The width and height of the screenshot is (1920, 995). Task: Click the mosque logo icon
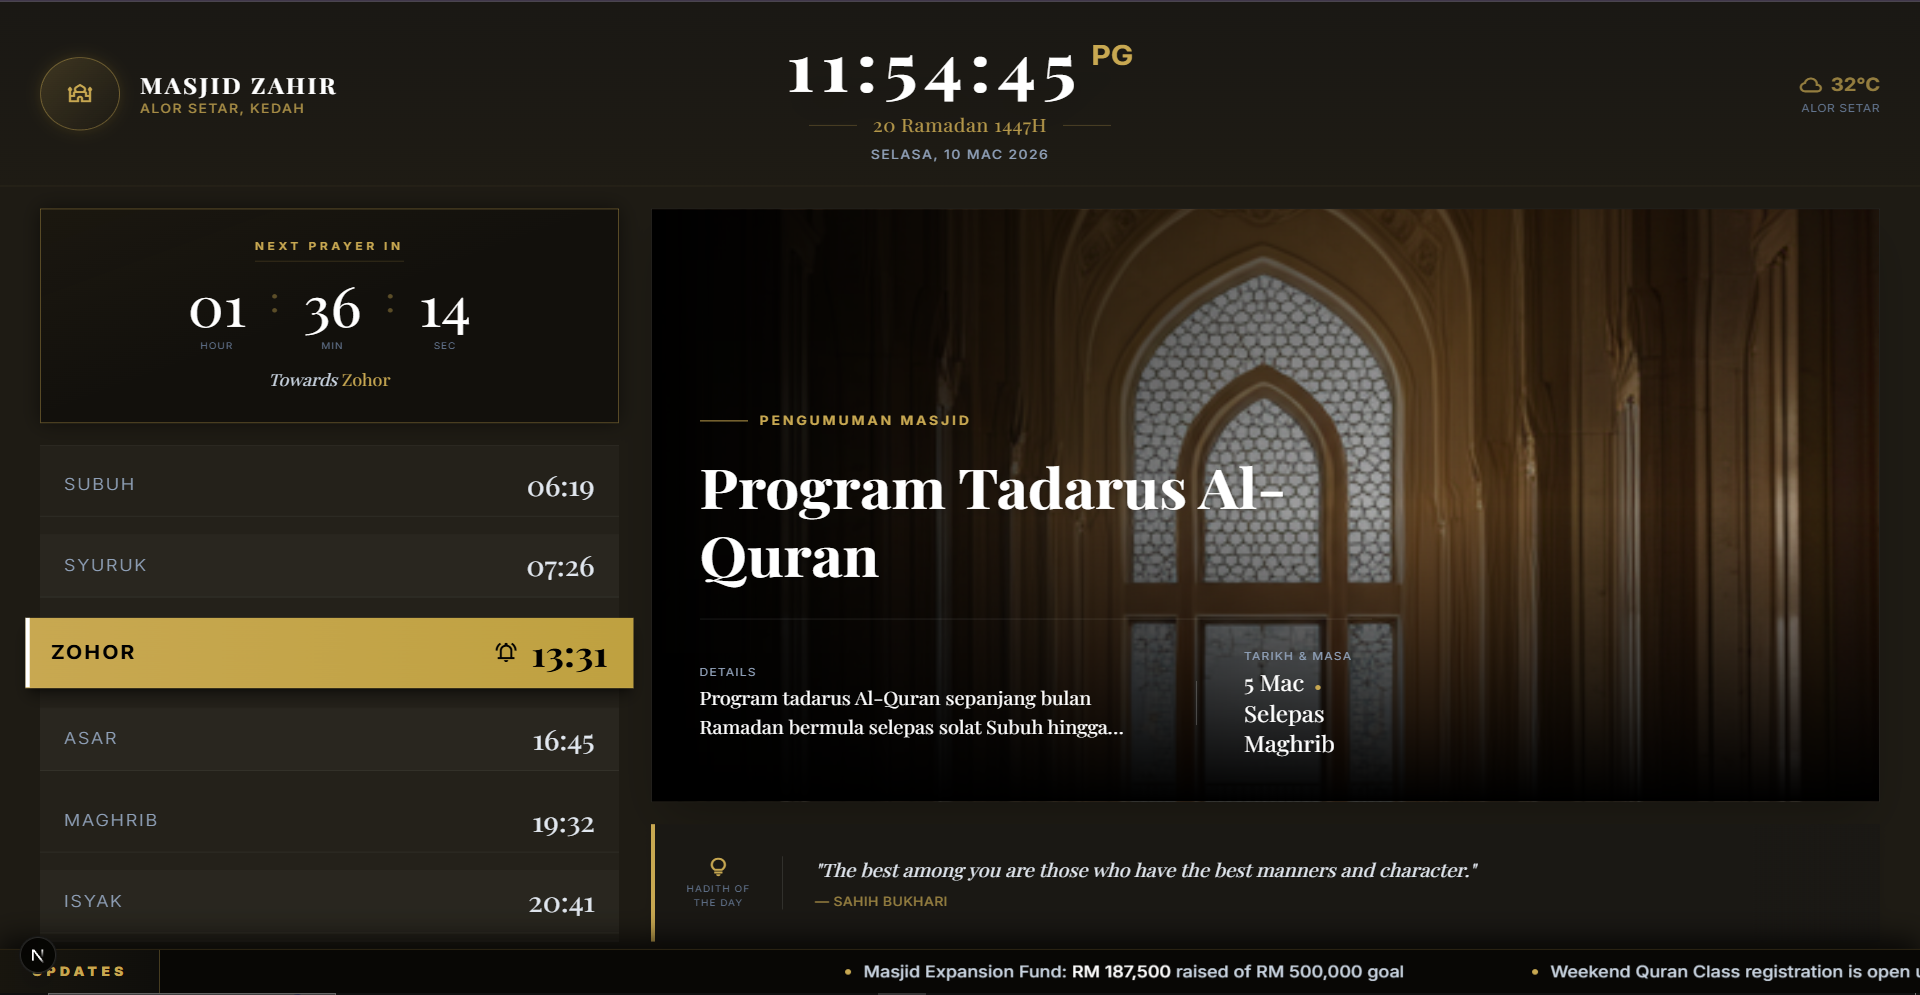[80, 94]
